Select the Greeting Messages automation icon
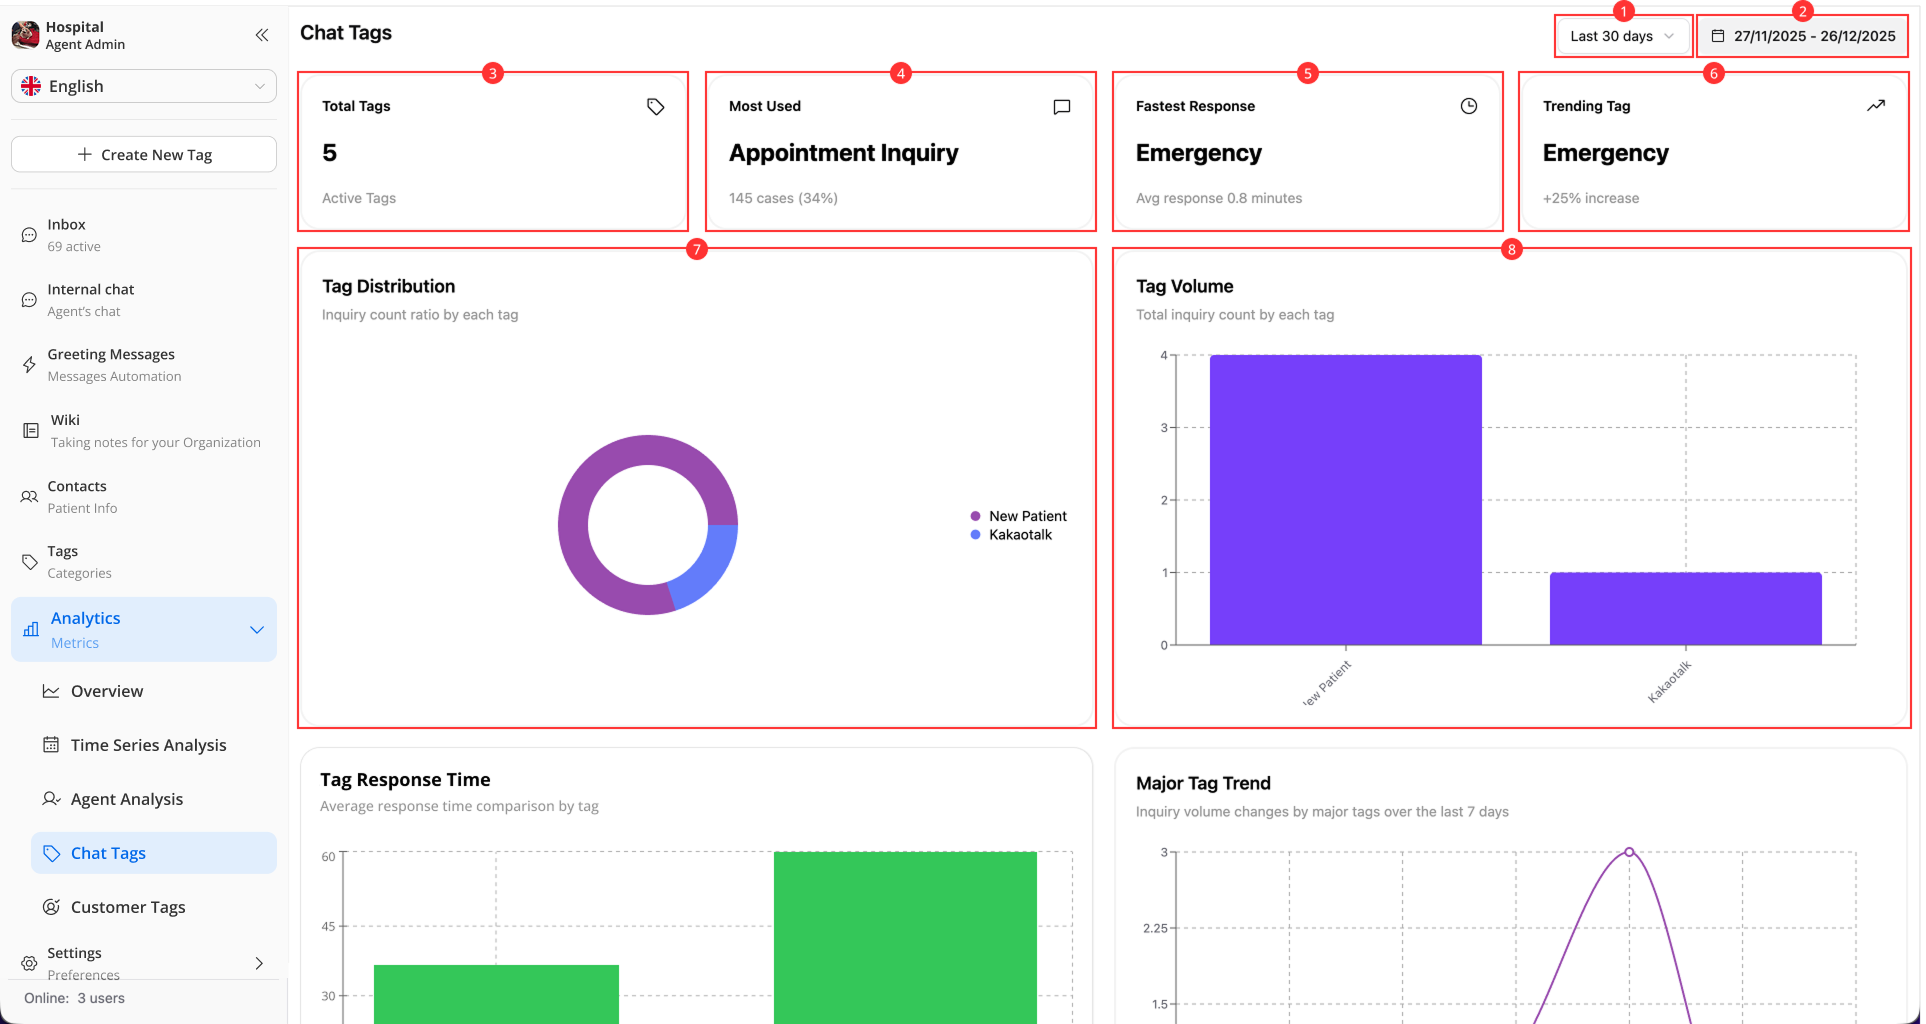Screen dimensions: 1926x1024 pos(28,363)
